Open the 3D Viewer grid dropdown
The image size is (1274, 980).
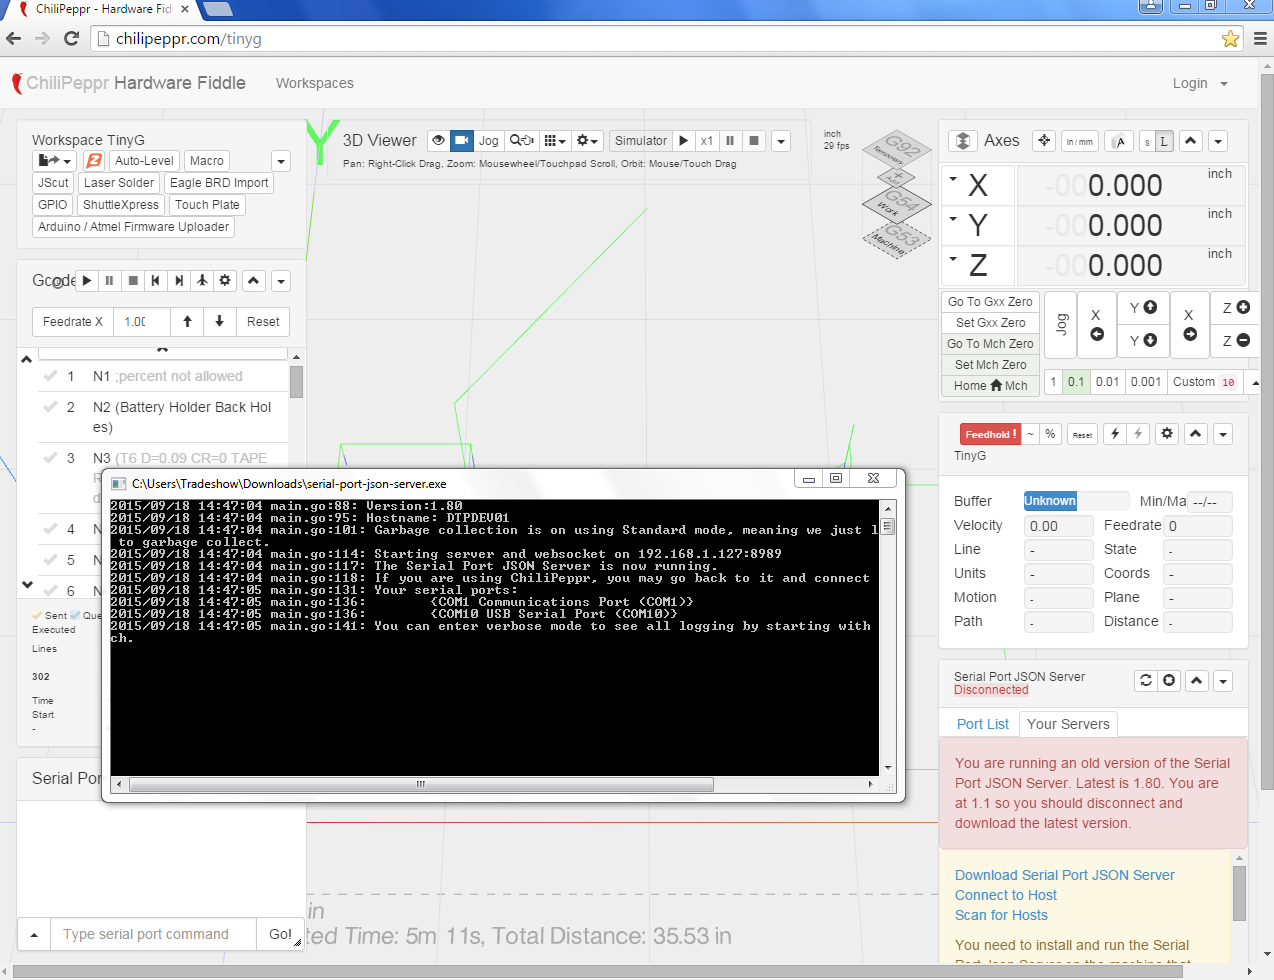click(555, 141)
